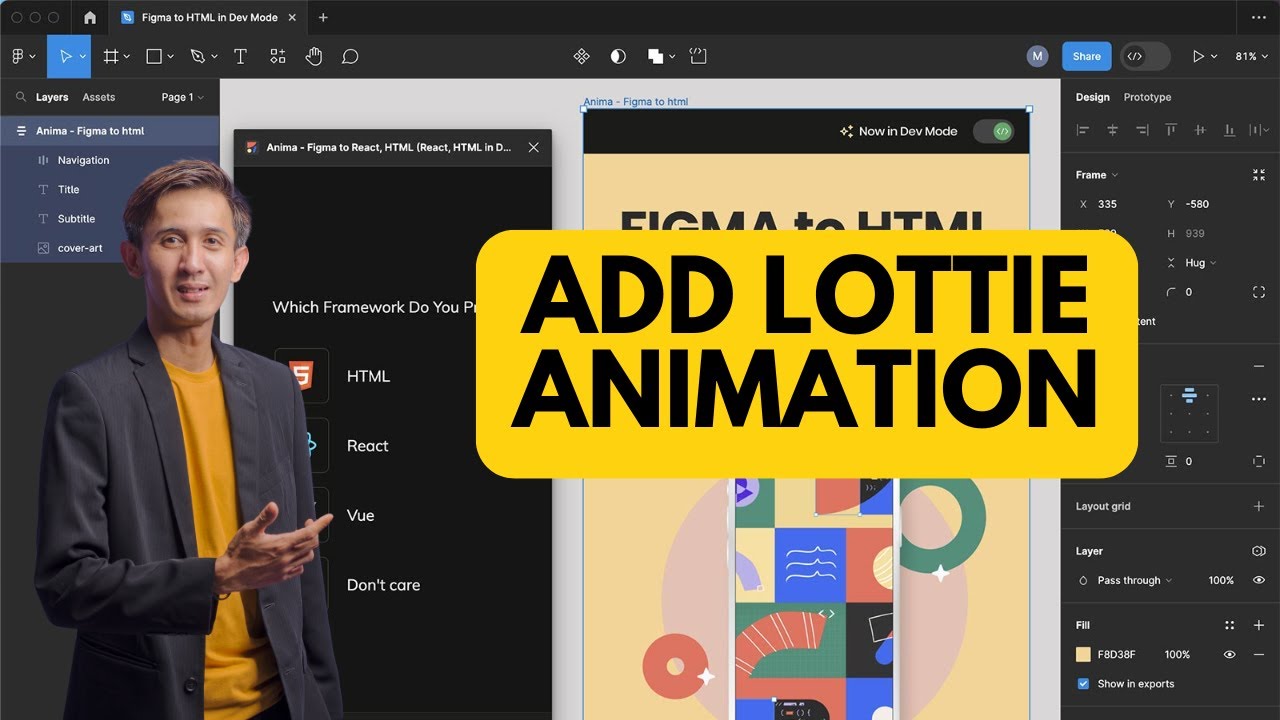1280x720 pixels.
Task: Hide the F8D38F fill
Action: pos(1230,655)
